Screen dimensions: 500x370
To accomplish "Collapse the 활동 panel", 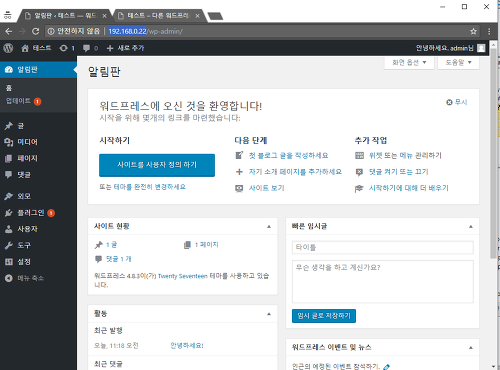I will [x=269, y=314].
